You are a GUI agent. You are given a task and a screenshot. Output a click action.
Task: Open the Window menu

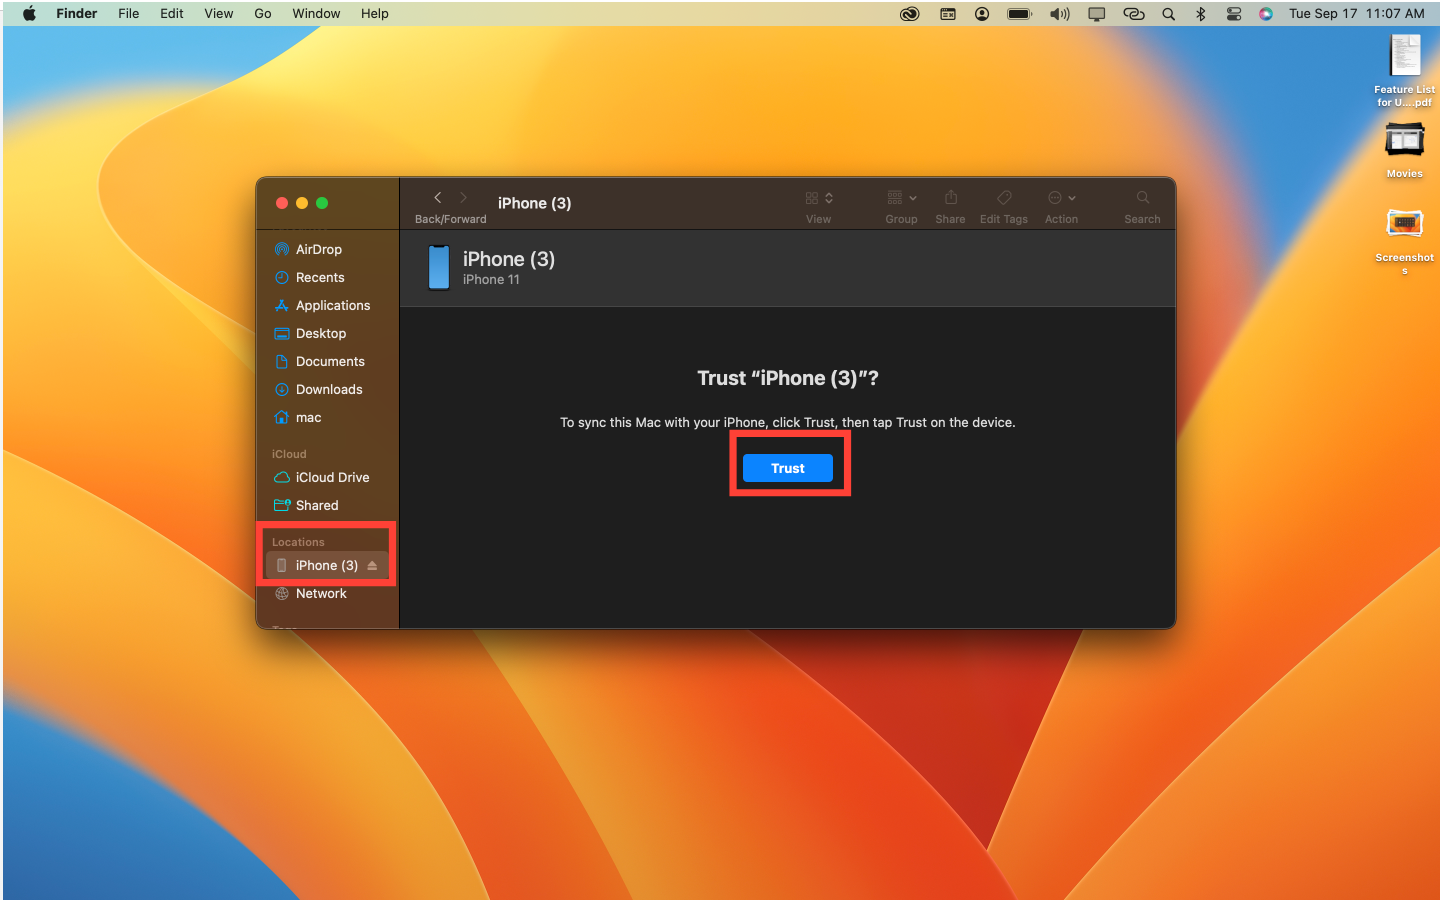click(316, 13)
